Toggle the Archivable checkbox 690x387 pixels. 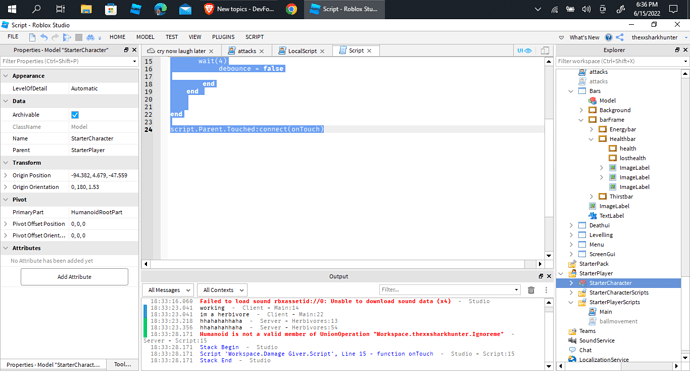pyautogui.click(x=75, y=115)
